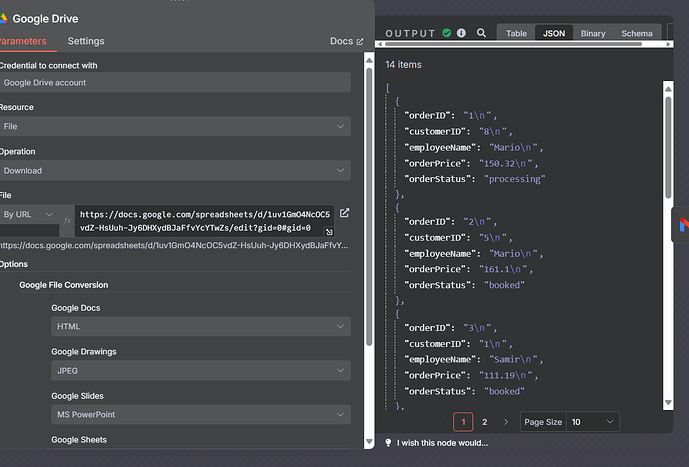Switch to the Settings tab
The height and width of the screenshot is (467, 689).
point(86,41)
